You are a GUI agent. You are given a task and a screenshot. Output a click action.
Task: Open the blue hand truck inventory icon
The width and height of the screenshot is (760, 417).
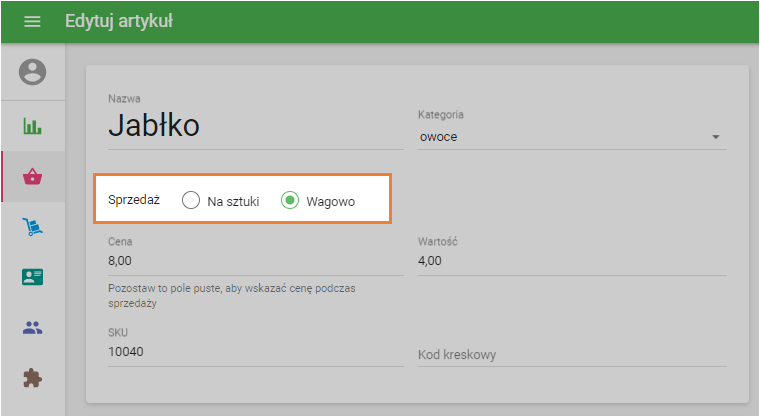tap(32, 226)
